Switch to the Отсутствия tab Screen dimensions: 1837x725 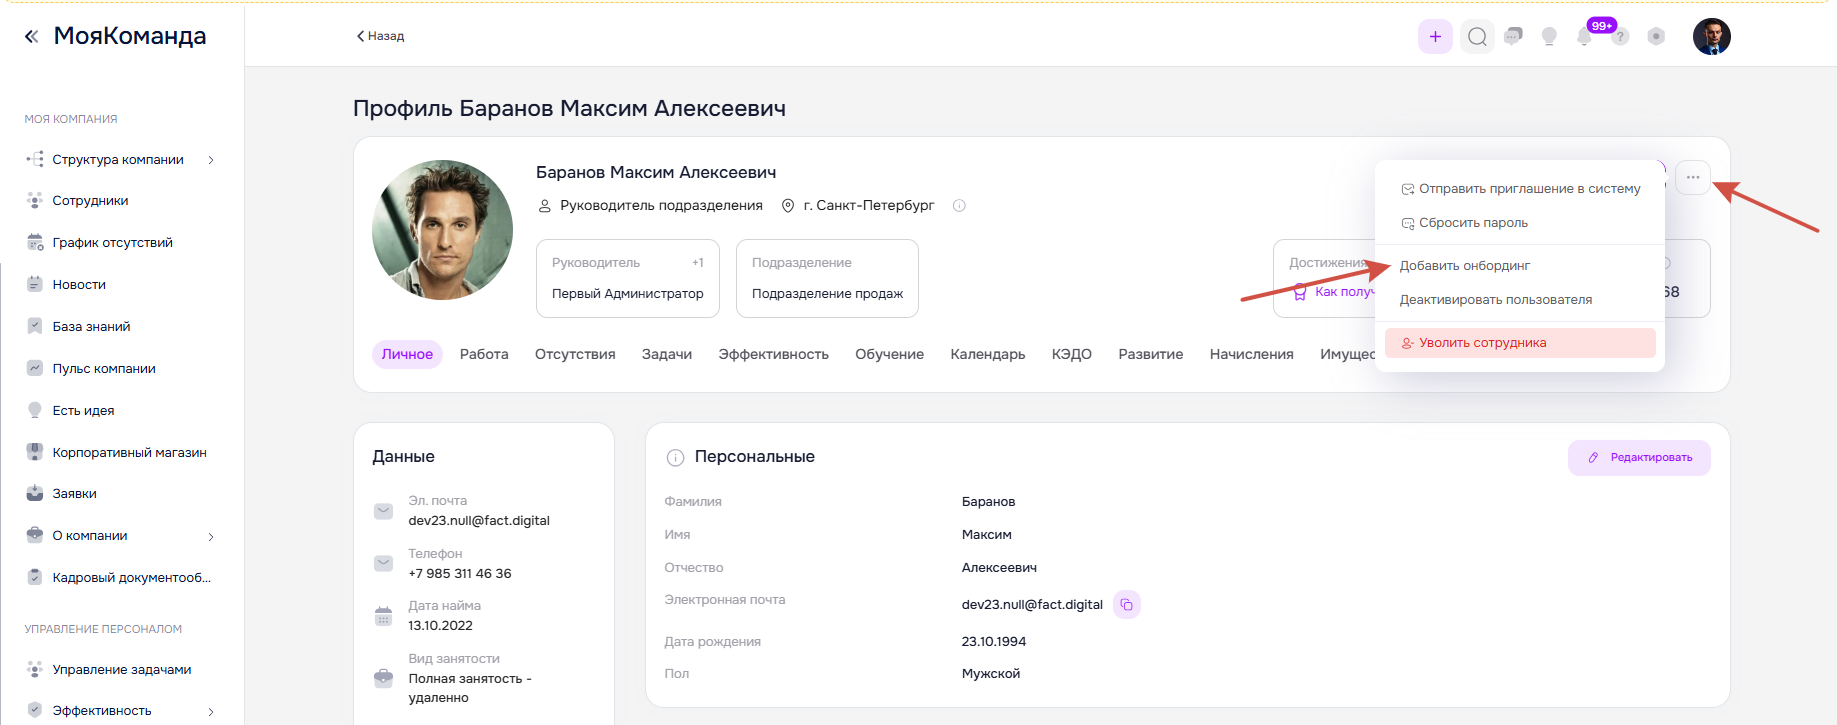point(575,354)
